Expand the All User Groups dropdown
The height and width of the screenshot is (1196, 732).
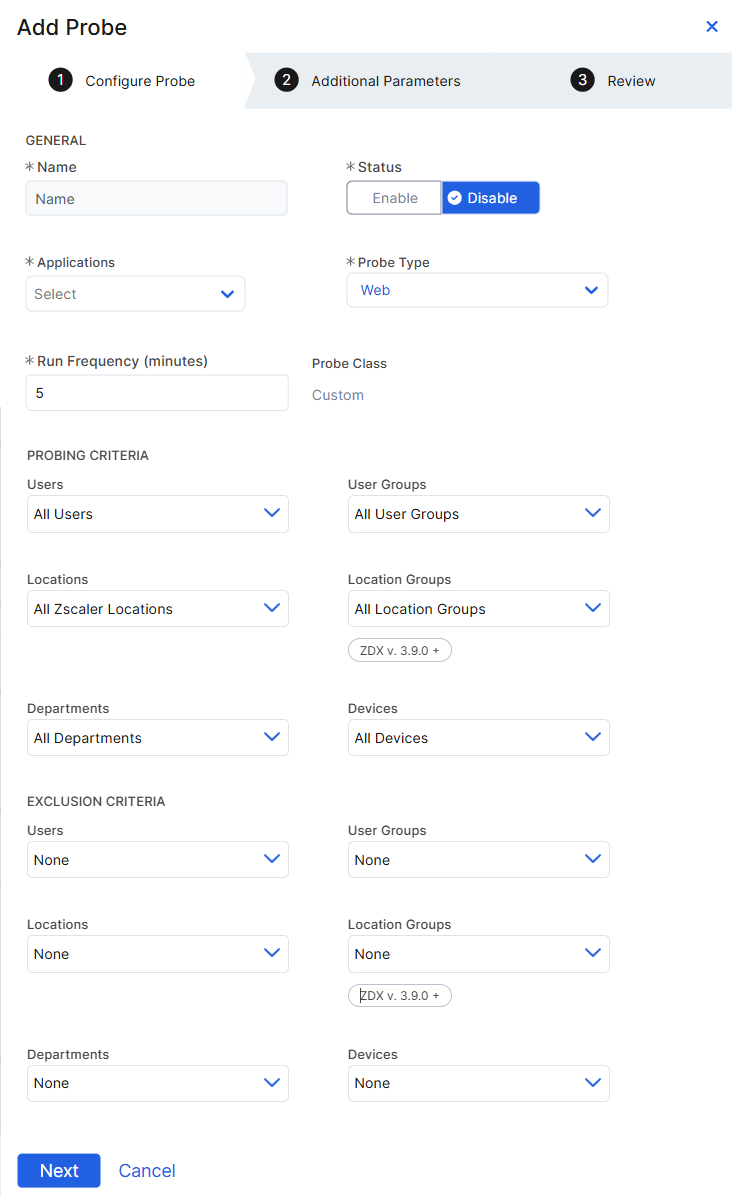point(478,514)
